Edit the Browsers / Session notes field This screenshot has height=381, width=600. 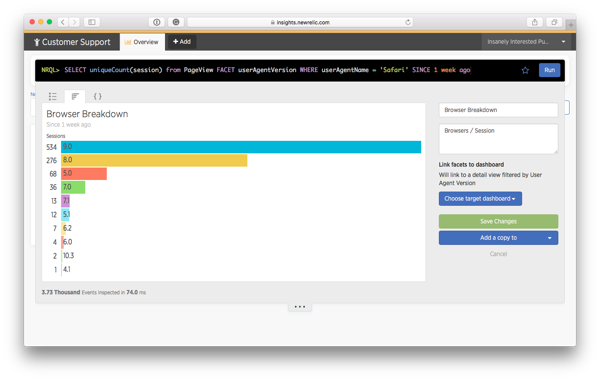498,139
